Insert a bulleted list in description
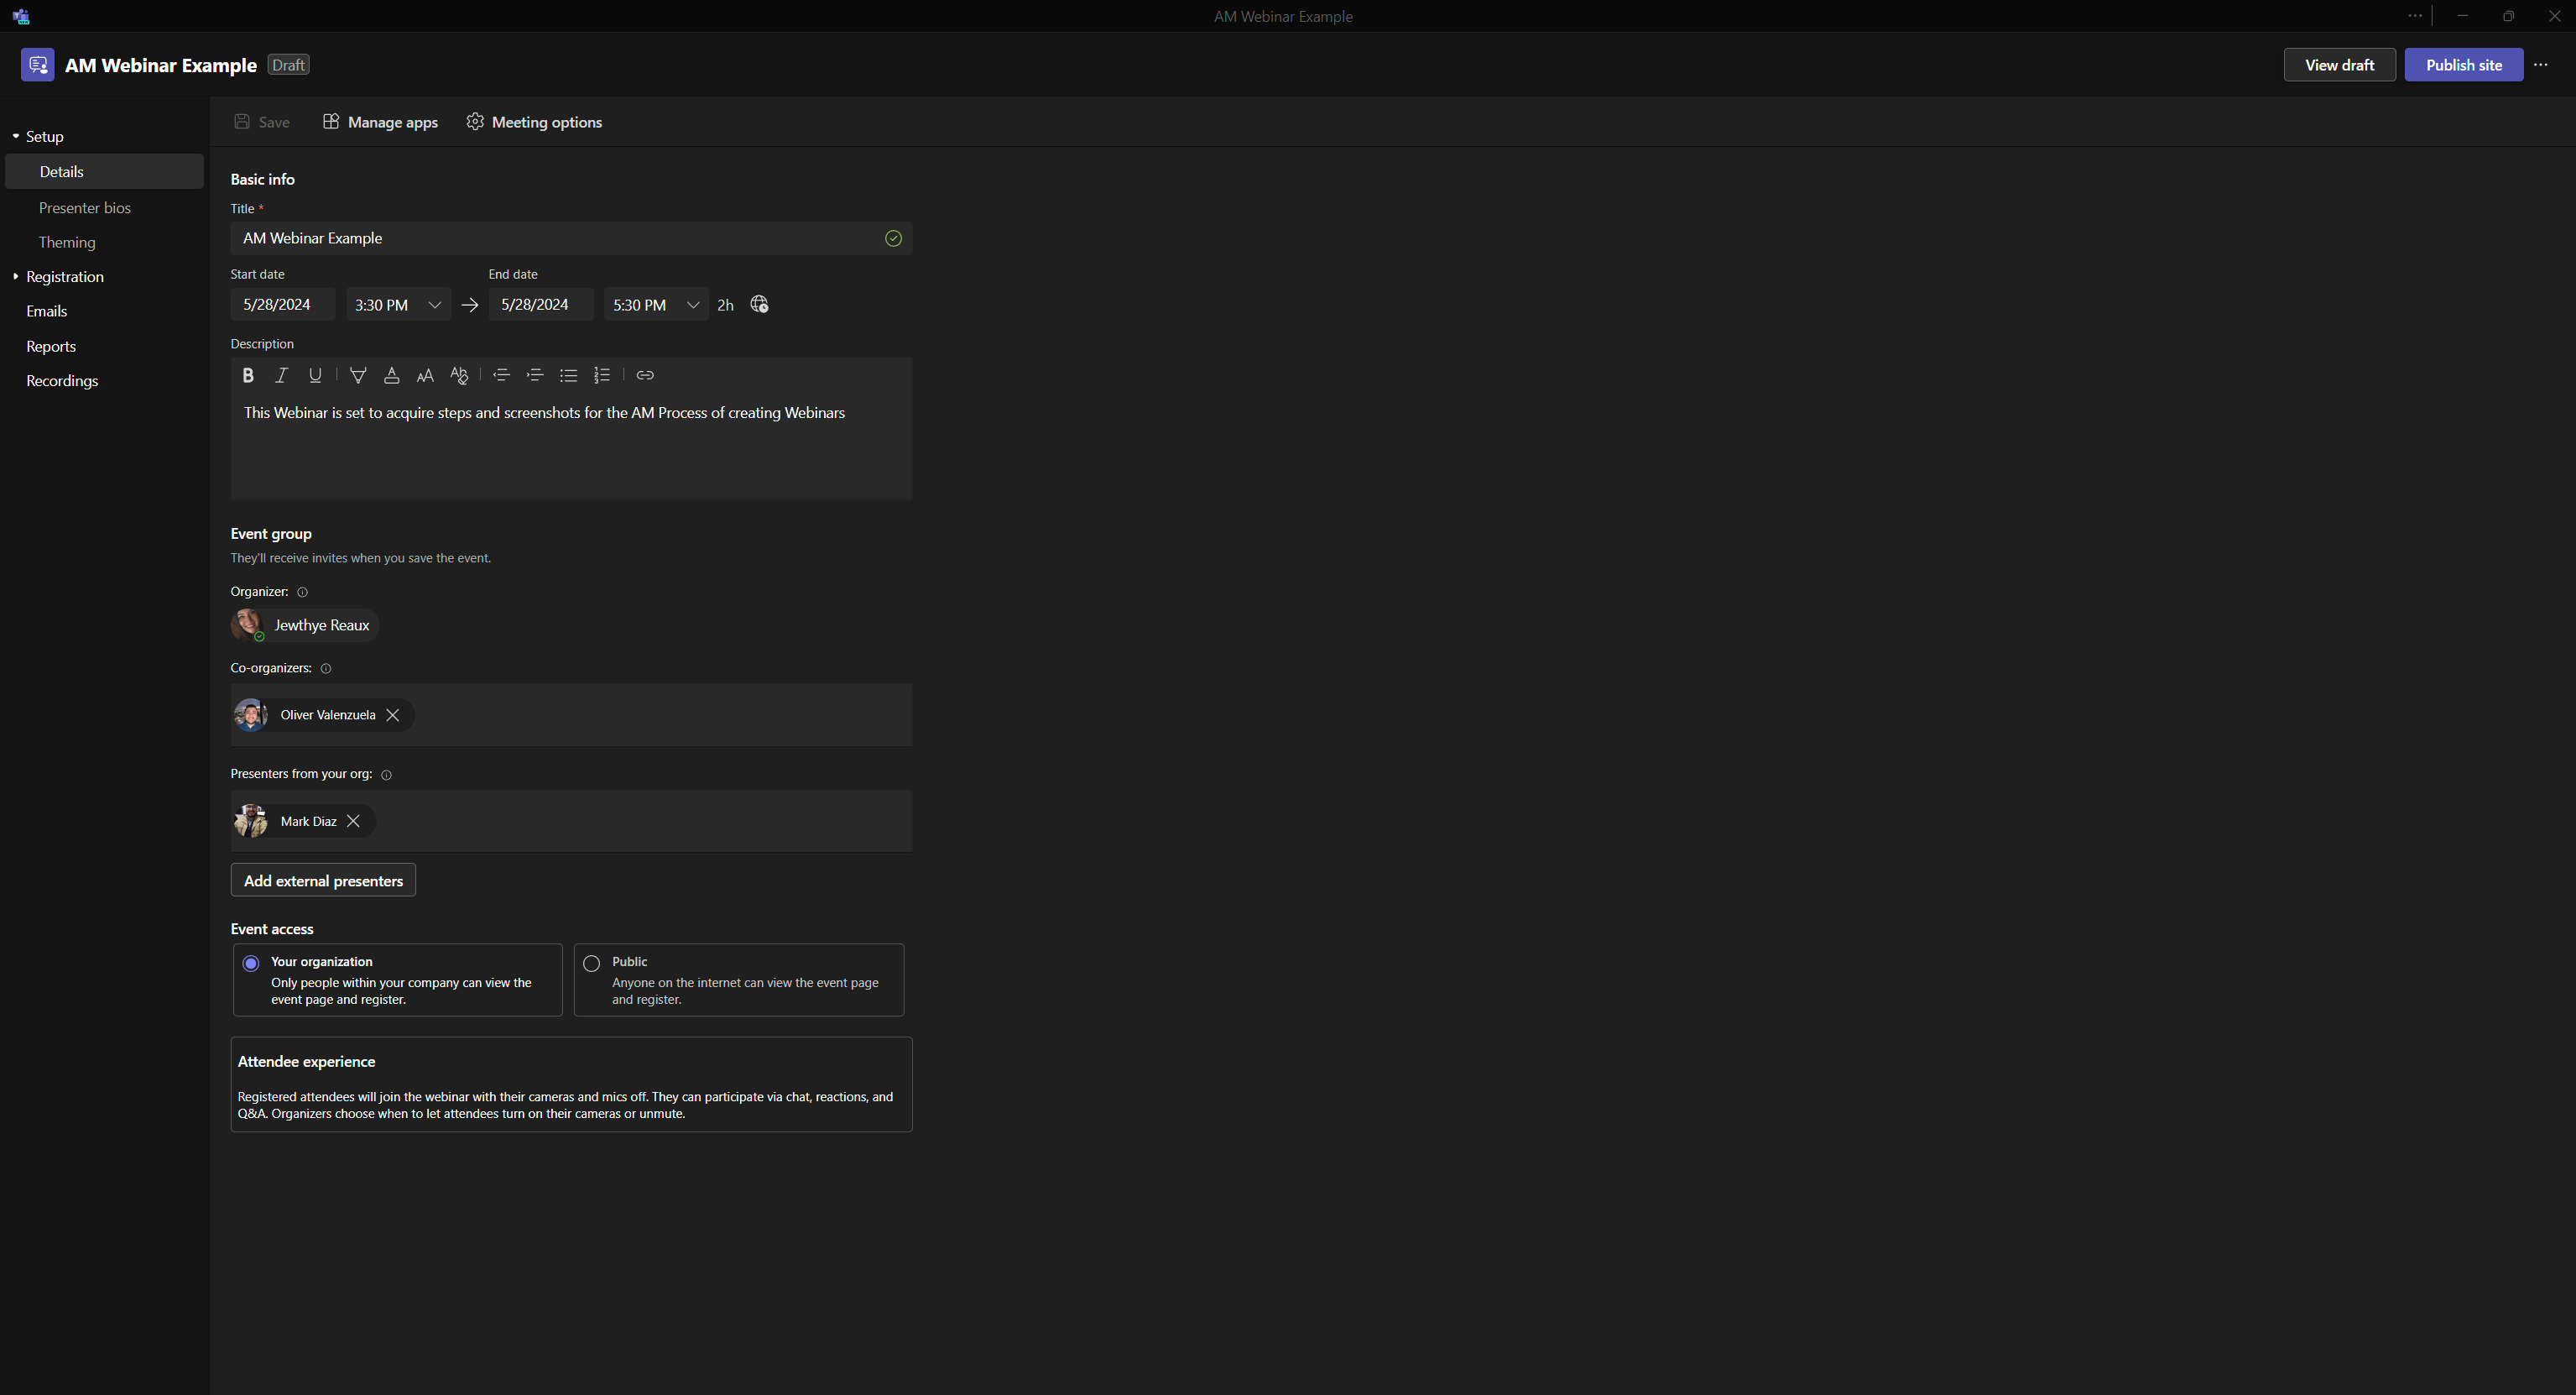The image size is (2576, 1395). pos(568,375)
